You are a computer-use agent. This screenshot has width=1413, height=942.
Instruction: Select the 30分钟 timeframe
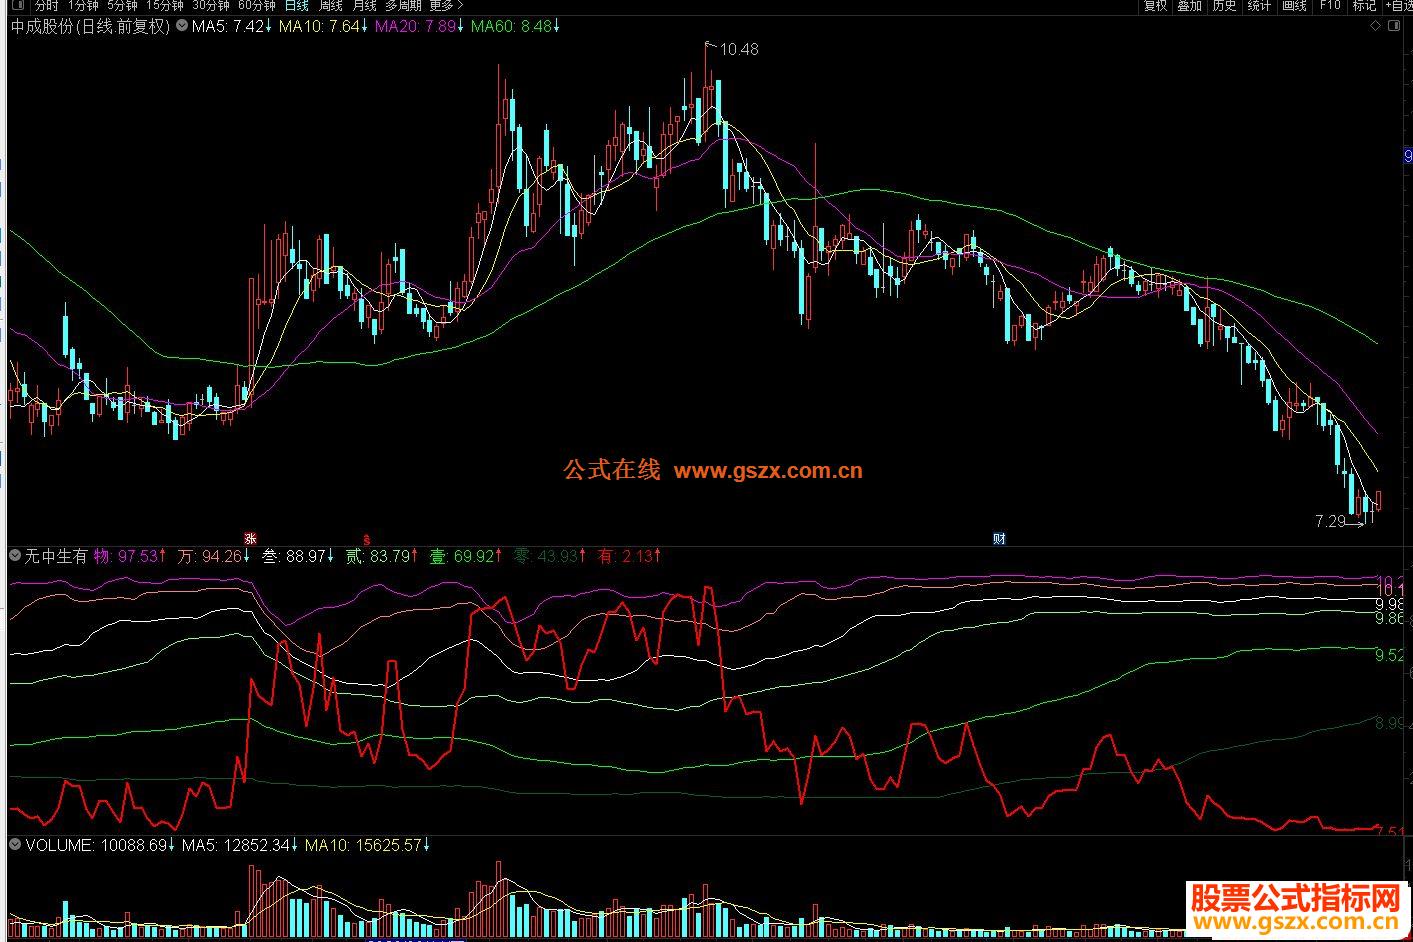(210, 6)
